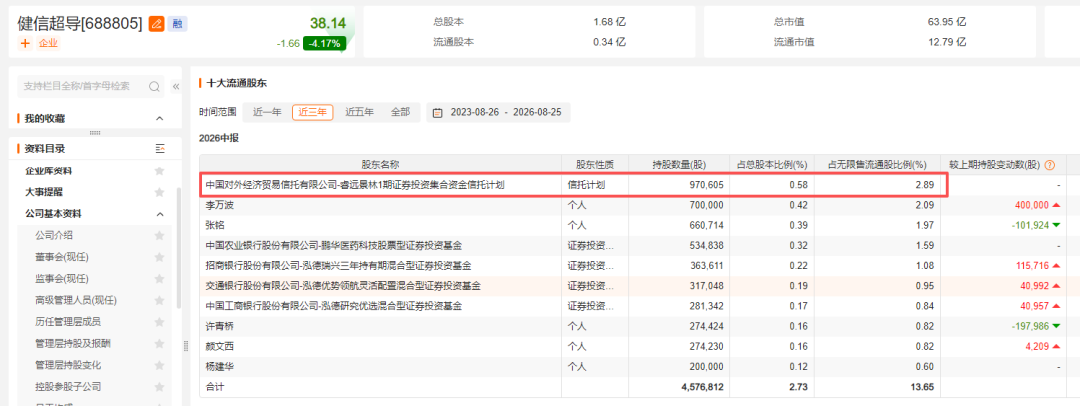The height and width of the screenshot is (406, 1080).
Task: Click the search magnifier icon in sidebar
Action: [154, 86]
